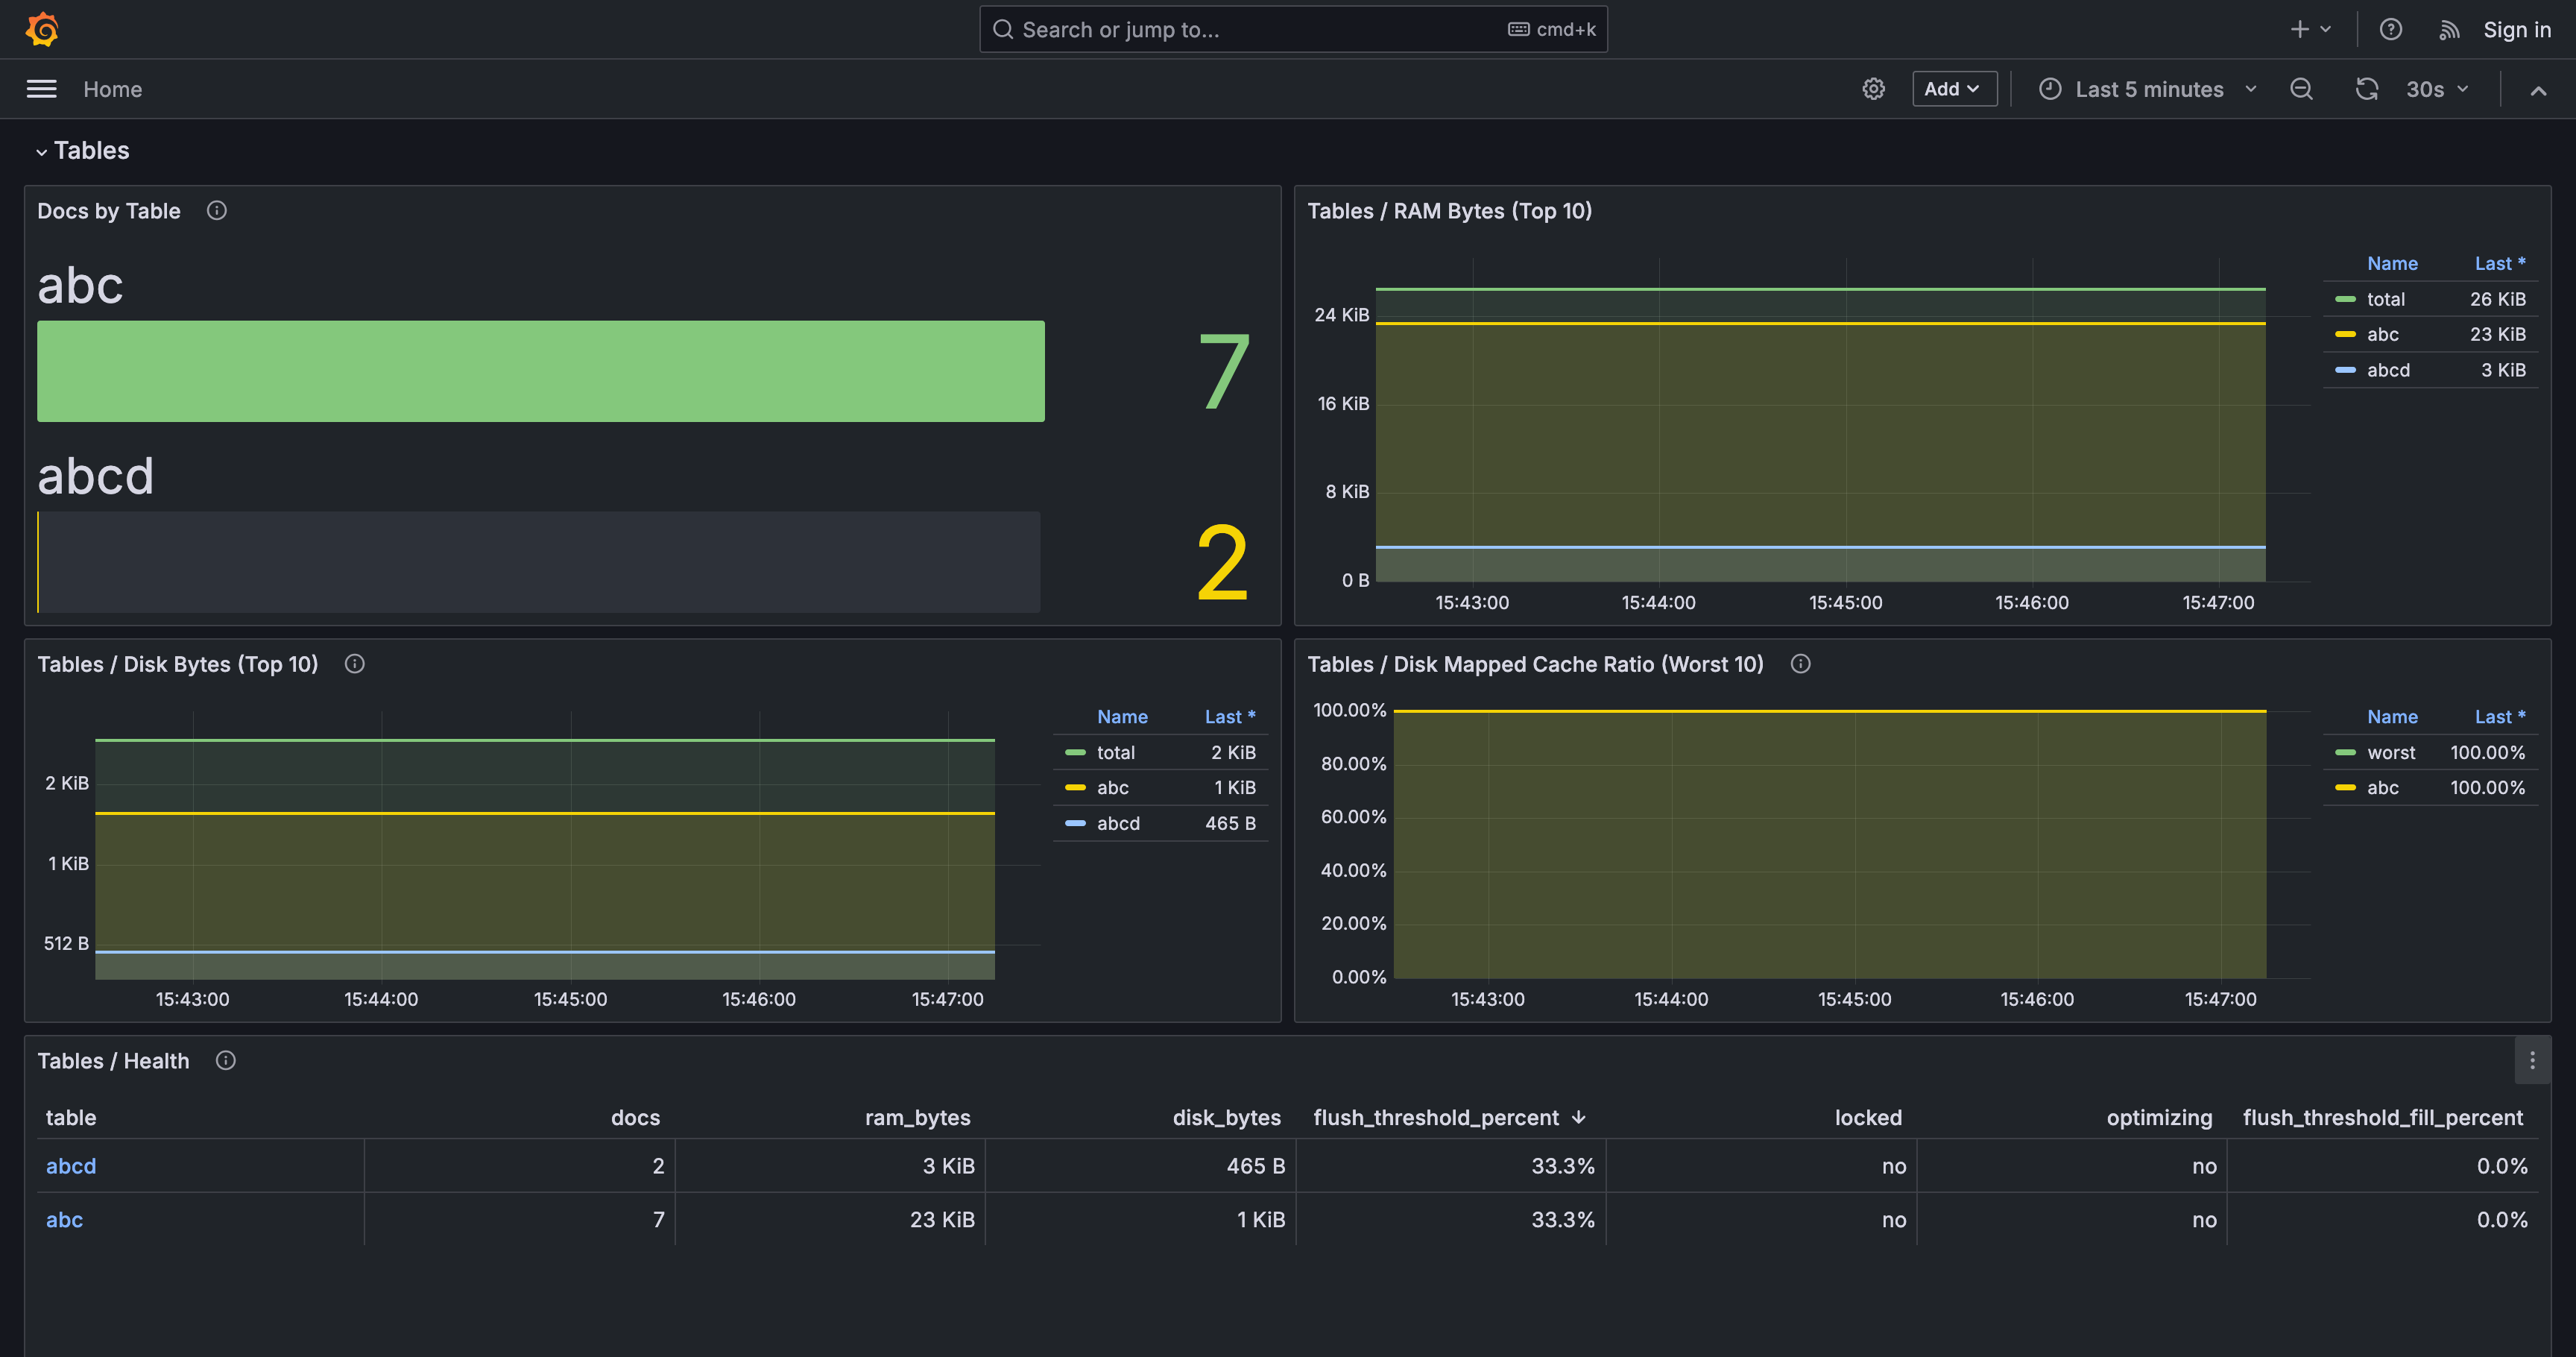Click the Grafana logo icon
This screenshot has height=1357, width=2576.
pyautogui.click(x=42, y=29)
